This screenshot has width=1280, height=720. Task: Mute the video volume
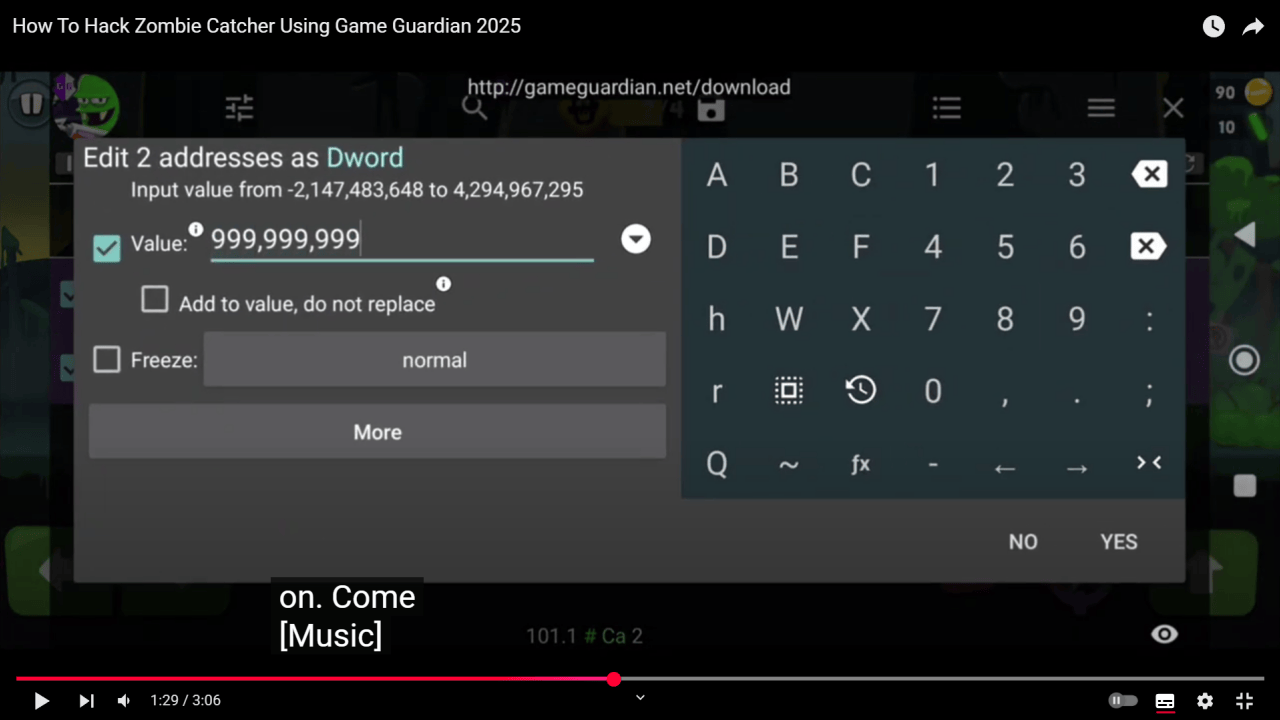pyautogui.click(x=124, y=701)
